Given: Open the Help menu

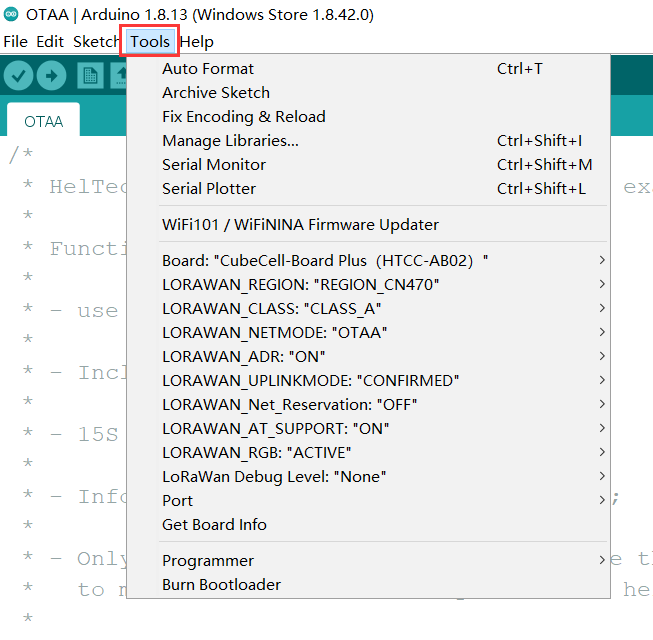Looking at the screenshot, I should pos(197,42).
